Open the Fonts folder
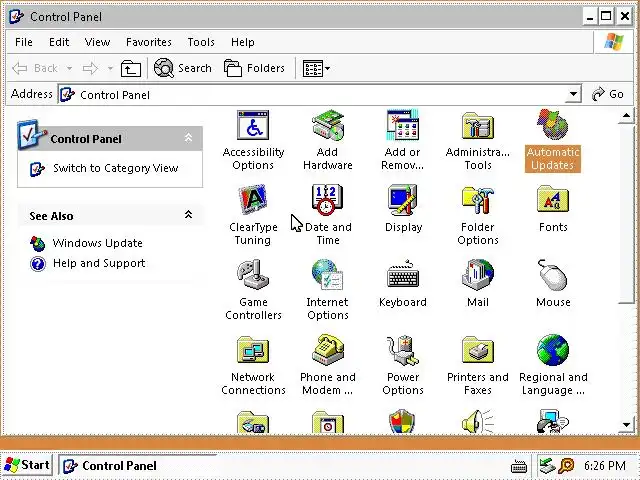 [x=553, y=209]
